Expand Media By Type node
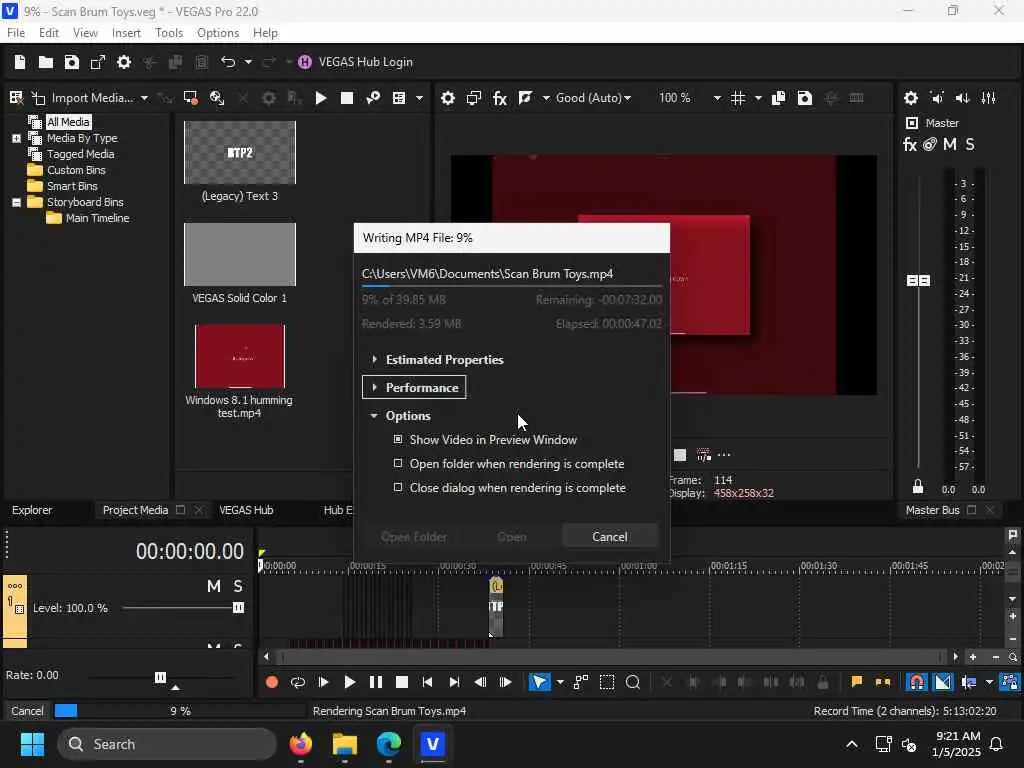The width and height of the screenshot is (1024, 768). tap(16, 138)
